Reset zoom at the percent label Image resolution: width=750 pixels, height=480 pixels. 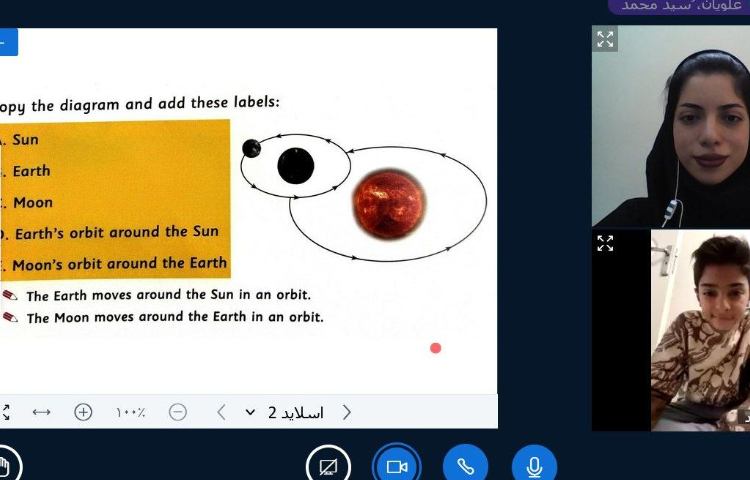[130, 412]
